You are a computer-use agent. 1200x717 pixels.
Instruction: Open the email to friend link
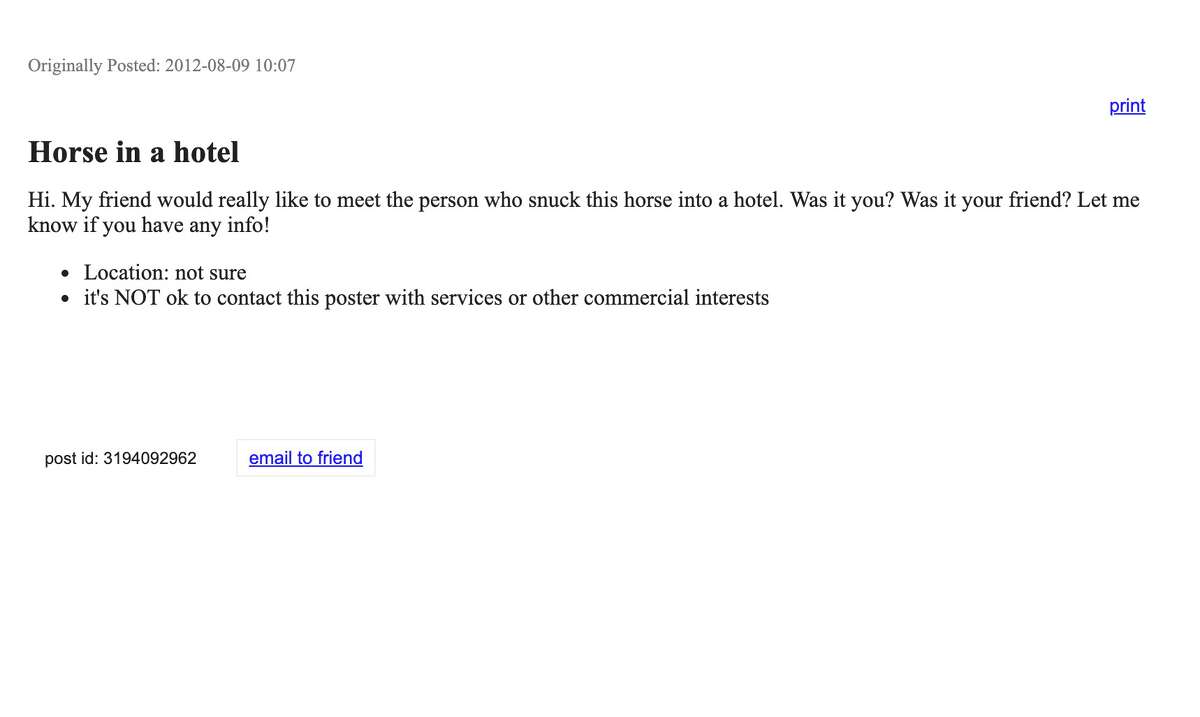(306, 458)
